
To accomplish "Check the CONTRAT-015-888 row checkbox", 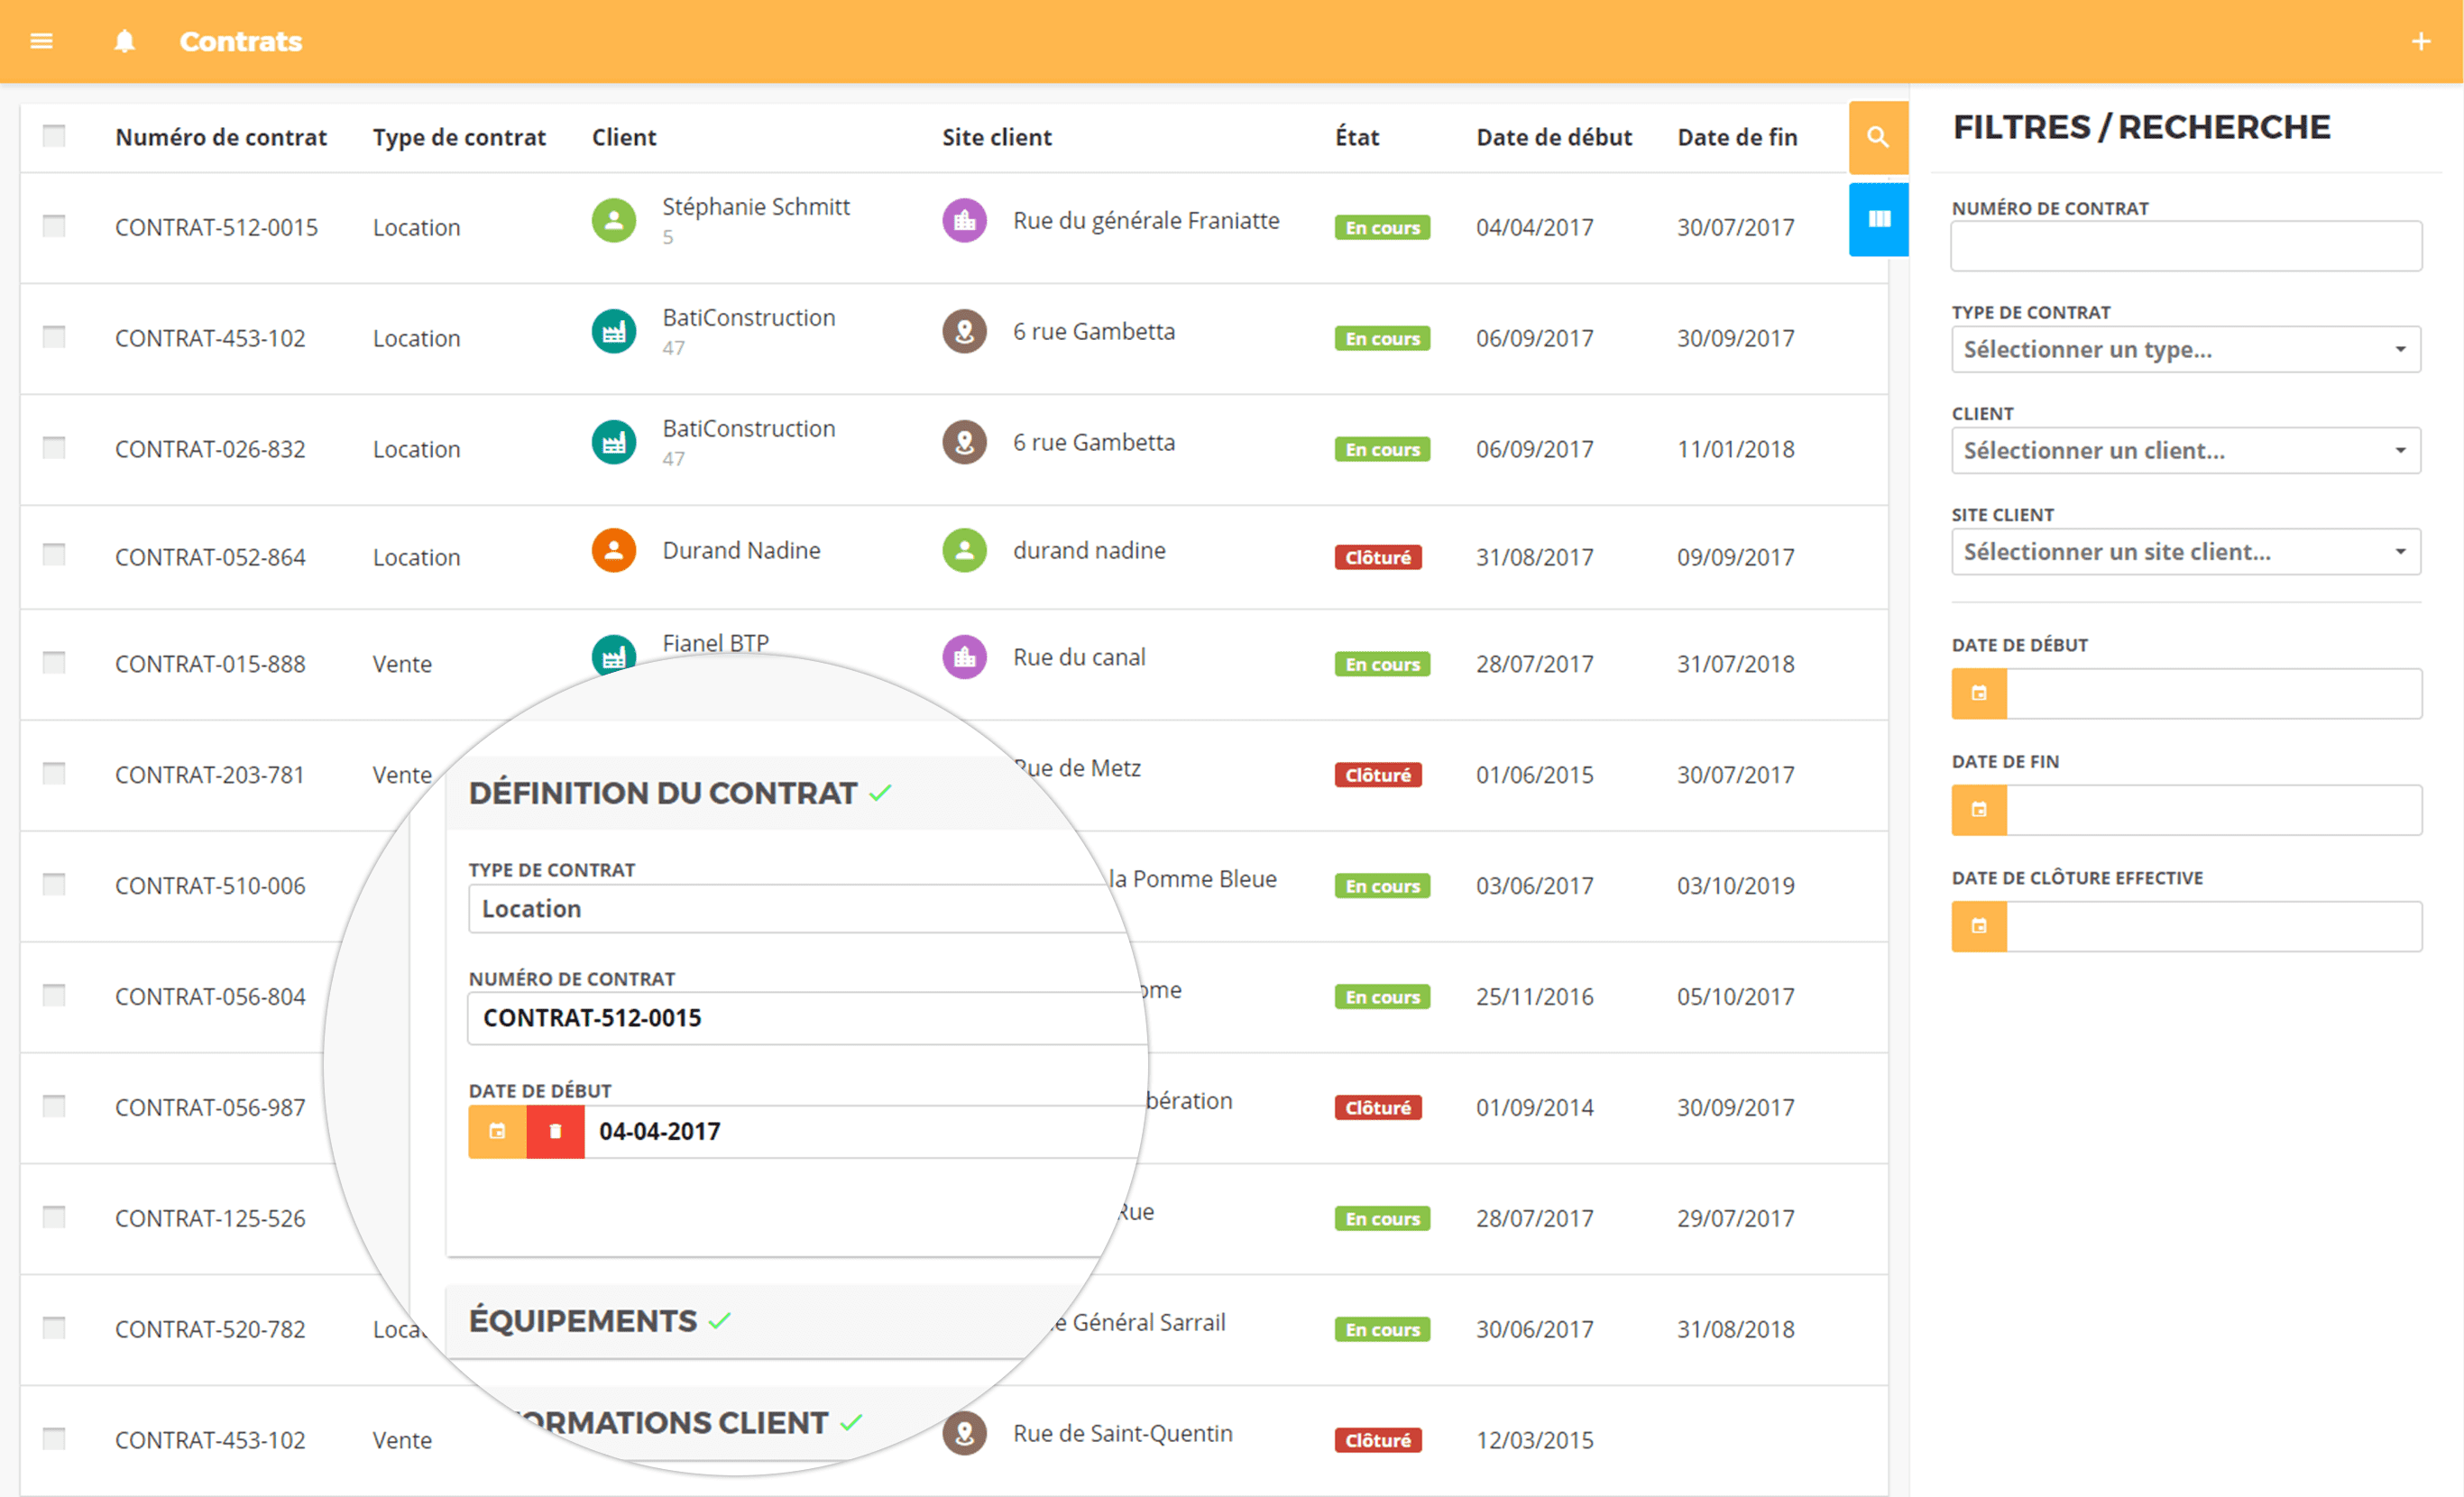I will (x=54, y=663).
